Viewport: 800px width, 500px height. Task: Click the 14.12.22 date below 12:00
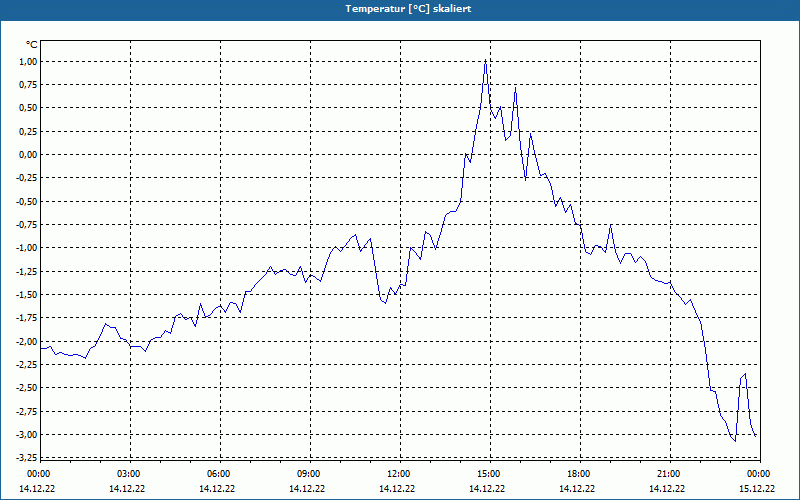click(397, 488)
